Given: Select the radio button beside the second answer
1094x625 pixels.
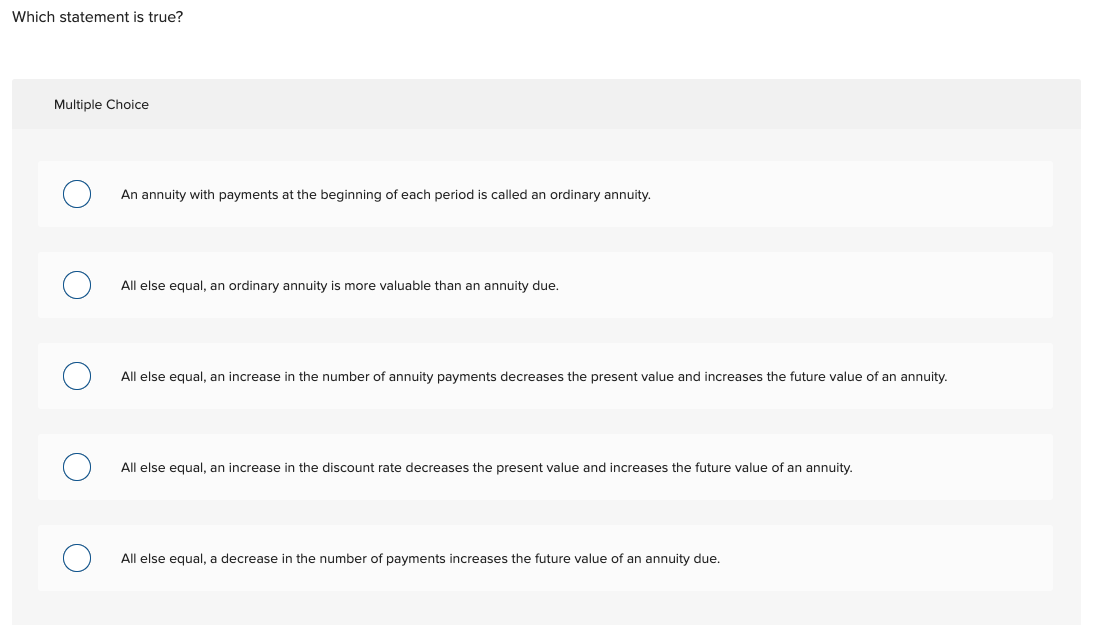Looking at the screenshot, I should 77,285.
